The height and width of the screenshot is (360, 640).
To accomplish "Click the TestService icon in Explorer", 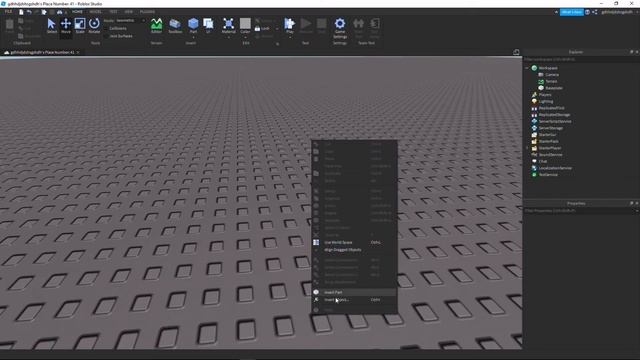I will click(534, 175).
